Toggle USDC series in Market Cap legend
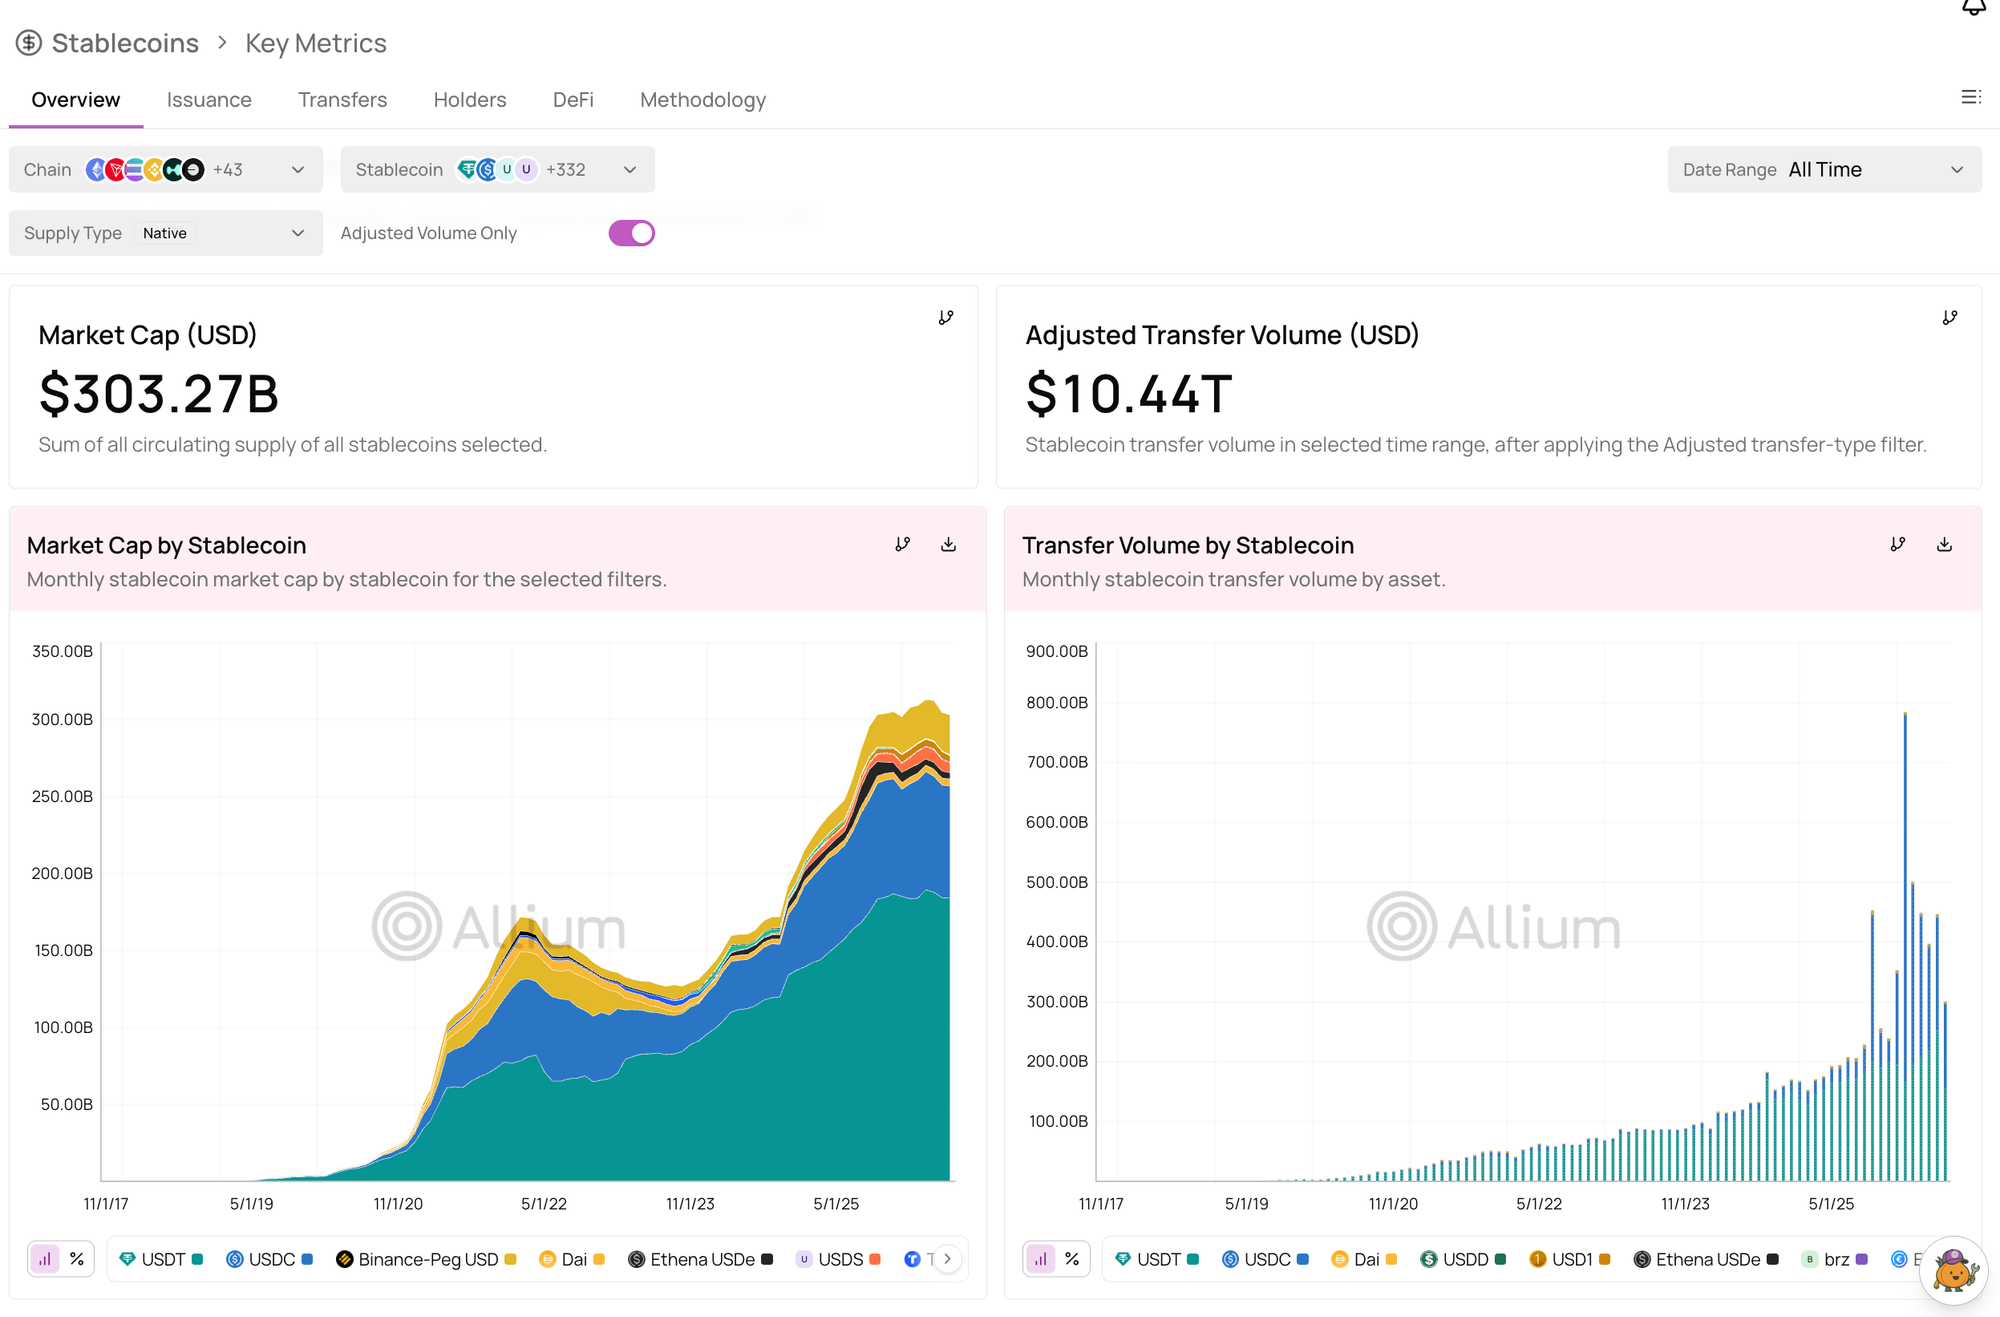Viewport: 2000px width, 1317px height. coord(270,1259)
